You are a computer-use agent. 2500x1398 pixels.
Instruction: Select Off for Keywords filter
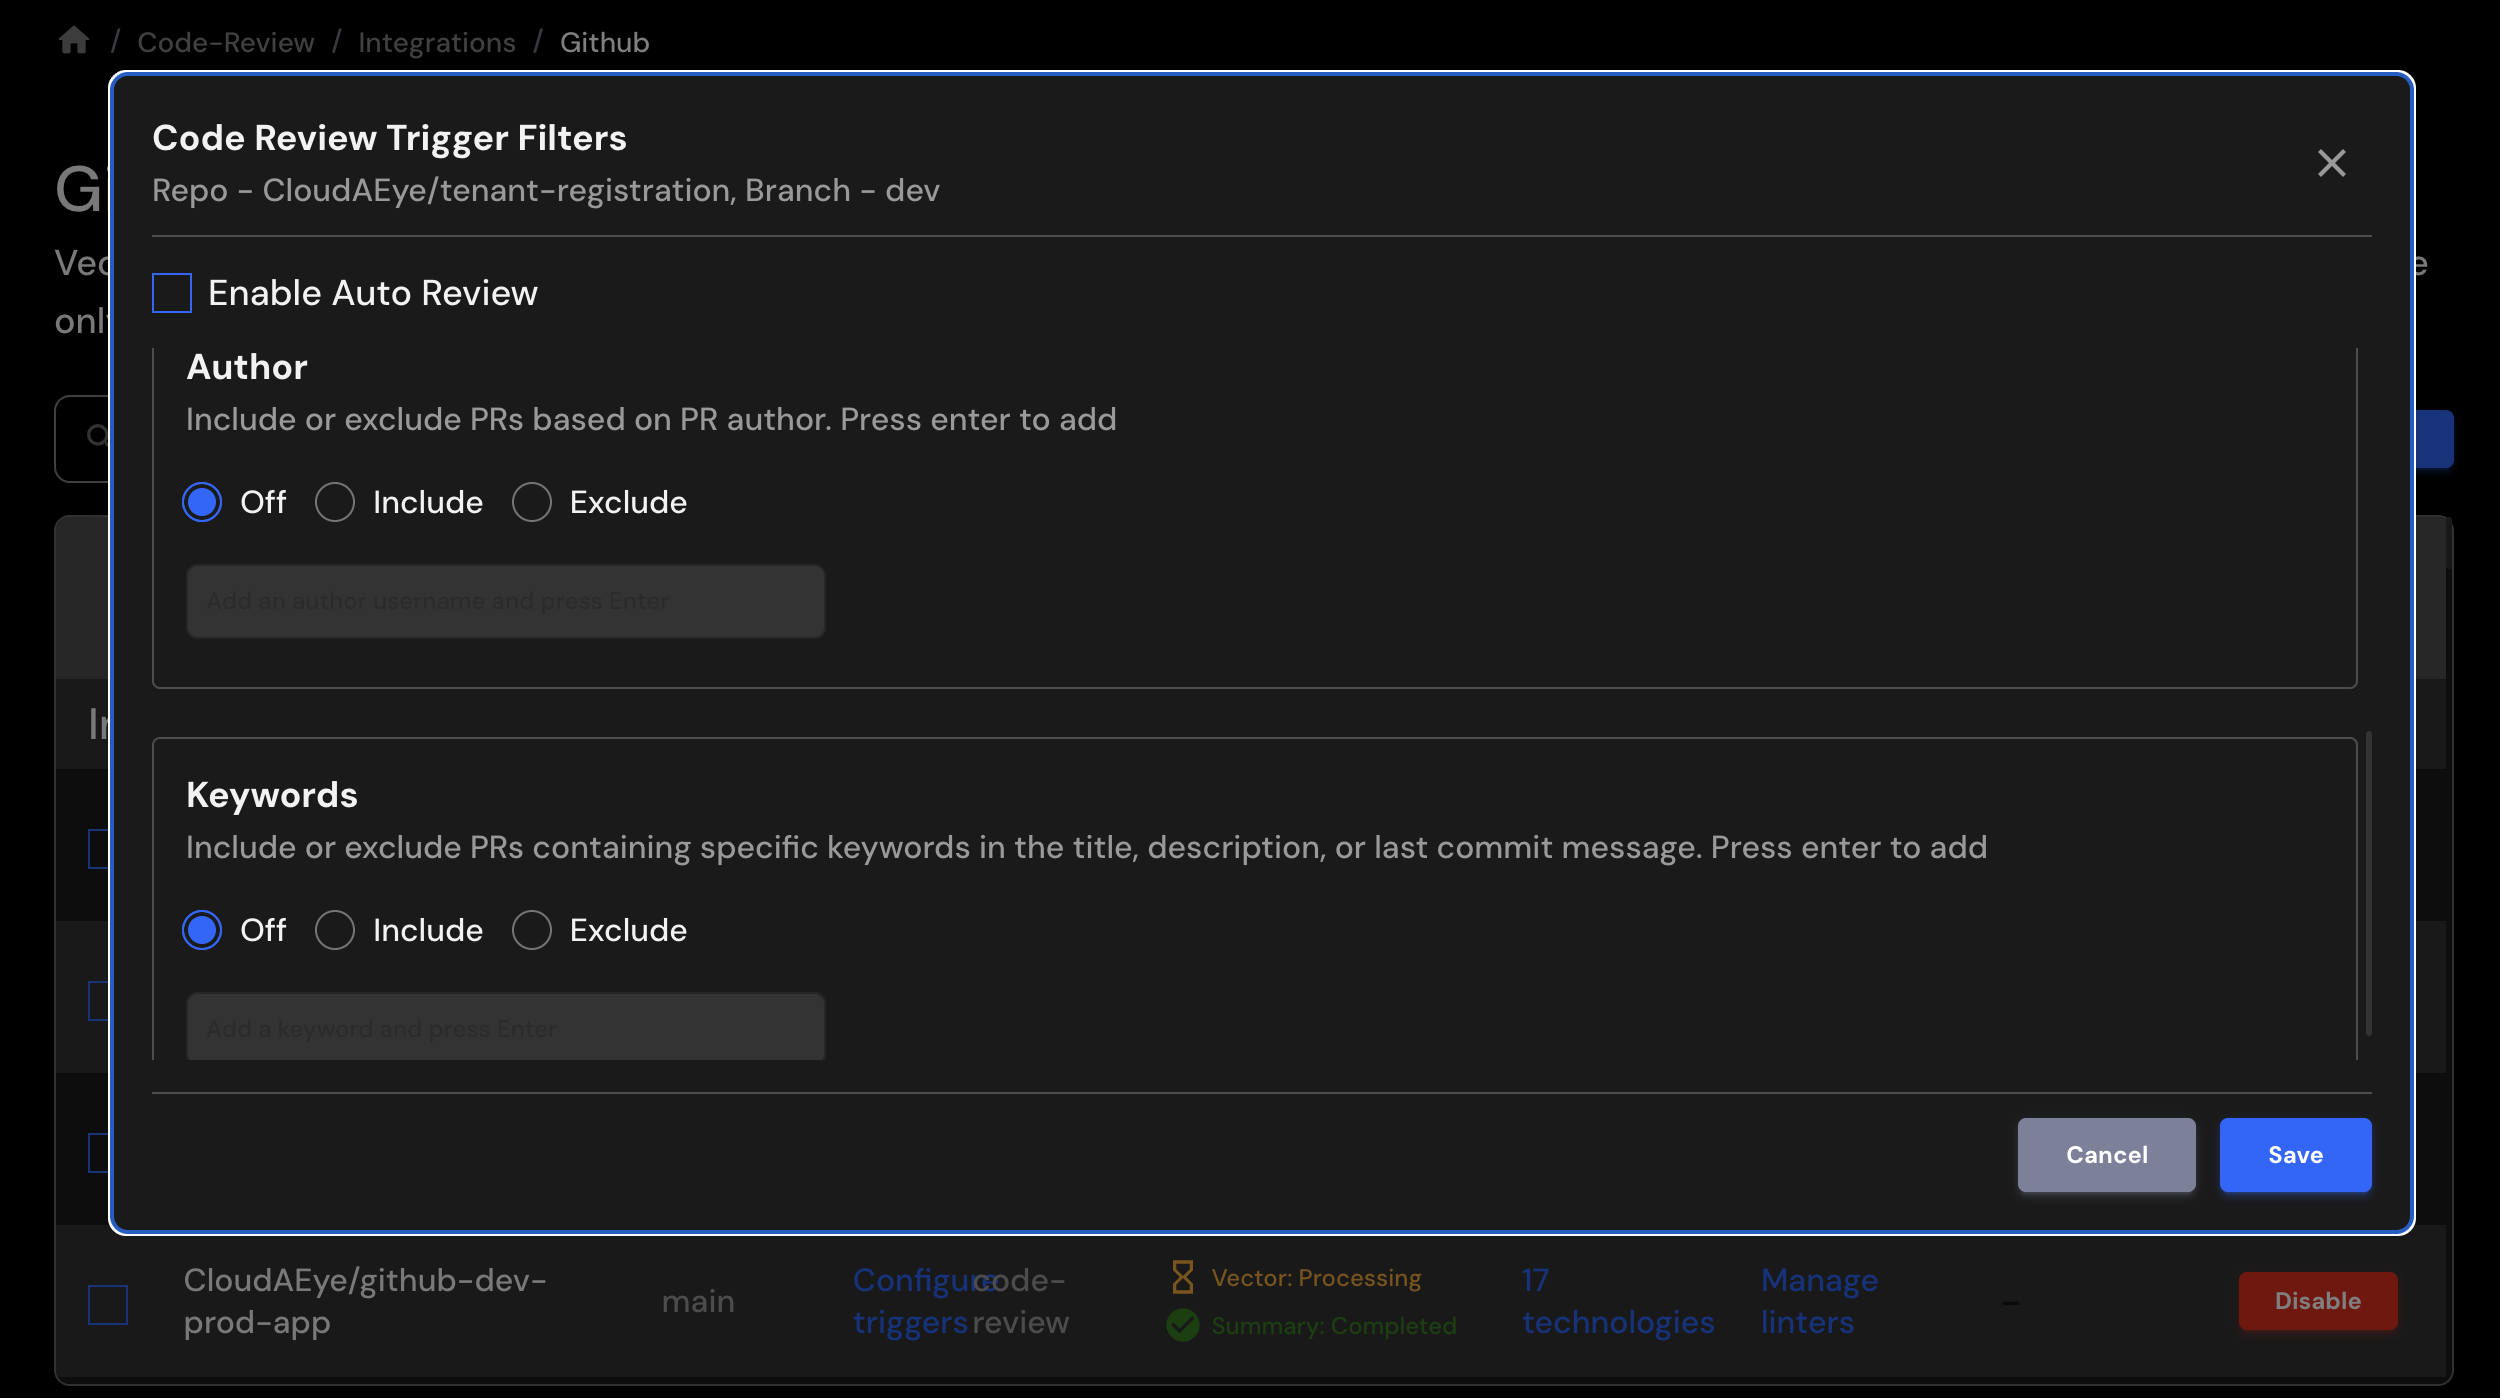pyautogui.click(x=202, y=930)
